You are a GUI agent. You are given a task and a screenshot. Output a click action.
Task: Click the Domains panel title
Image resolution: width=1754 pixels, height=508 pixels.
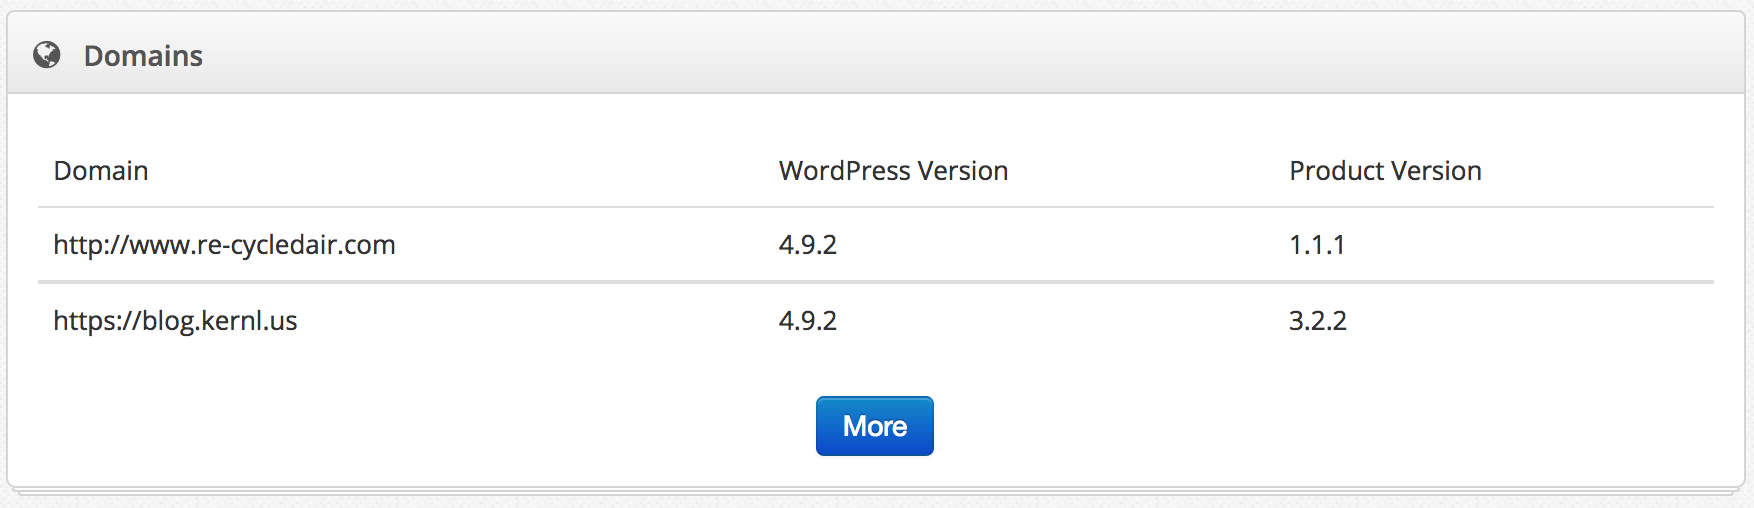pyautogui.click(x=143, y=56)
